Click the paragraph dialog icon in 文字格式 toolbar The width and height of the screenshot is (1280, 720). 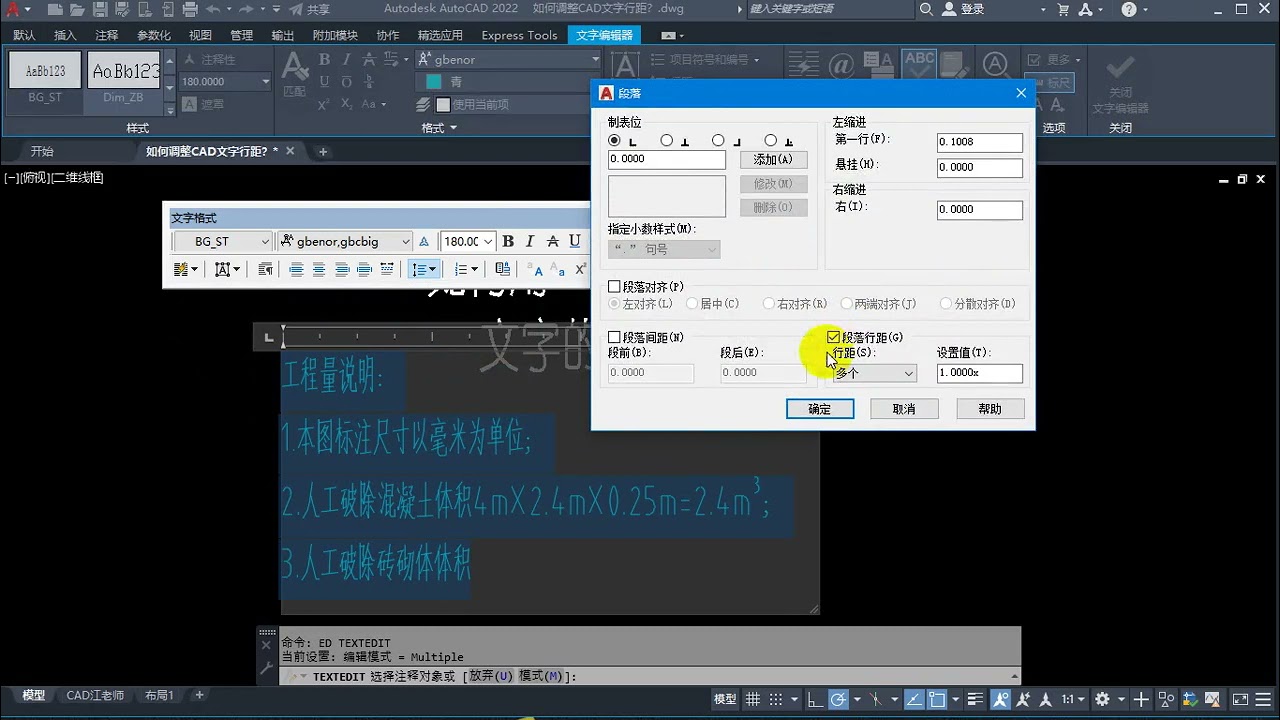point(266,269)
